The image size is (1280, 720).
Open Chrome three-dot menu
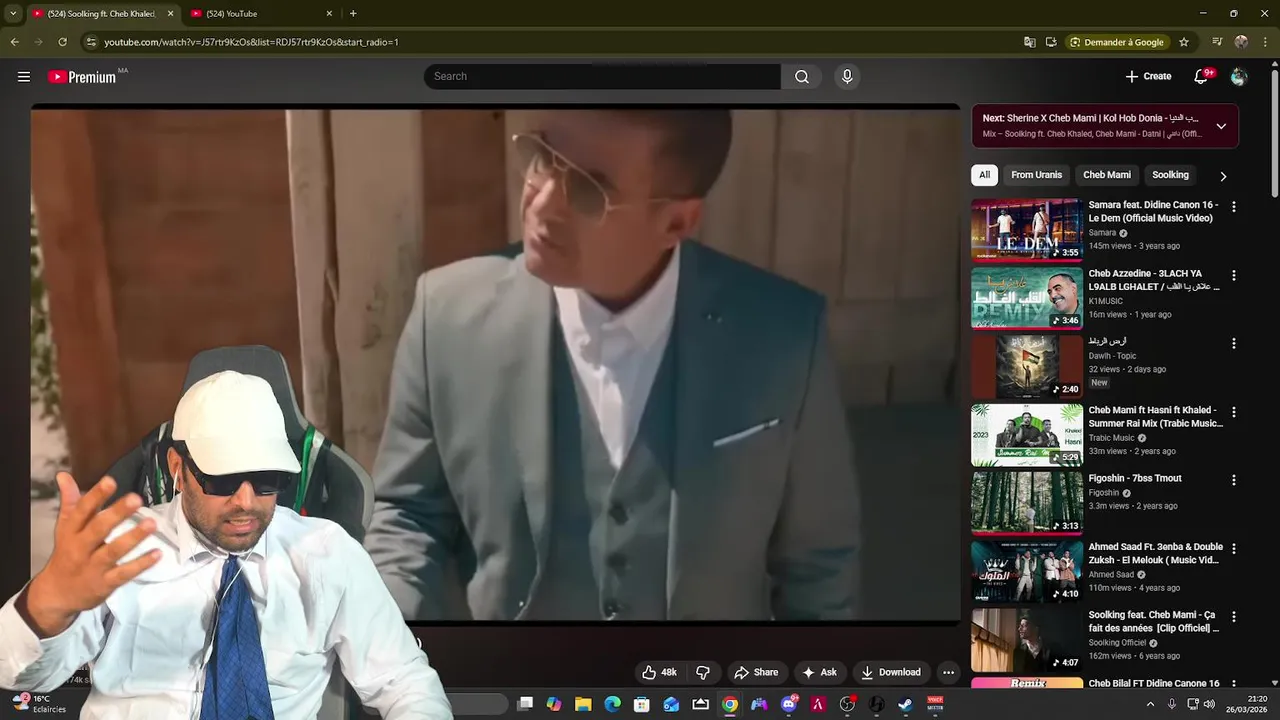coord(1266,42)
